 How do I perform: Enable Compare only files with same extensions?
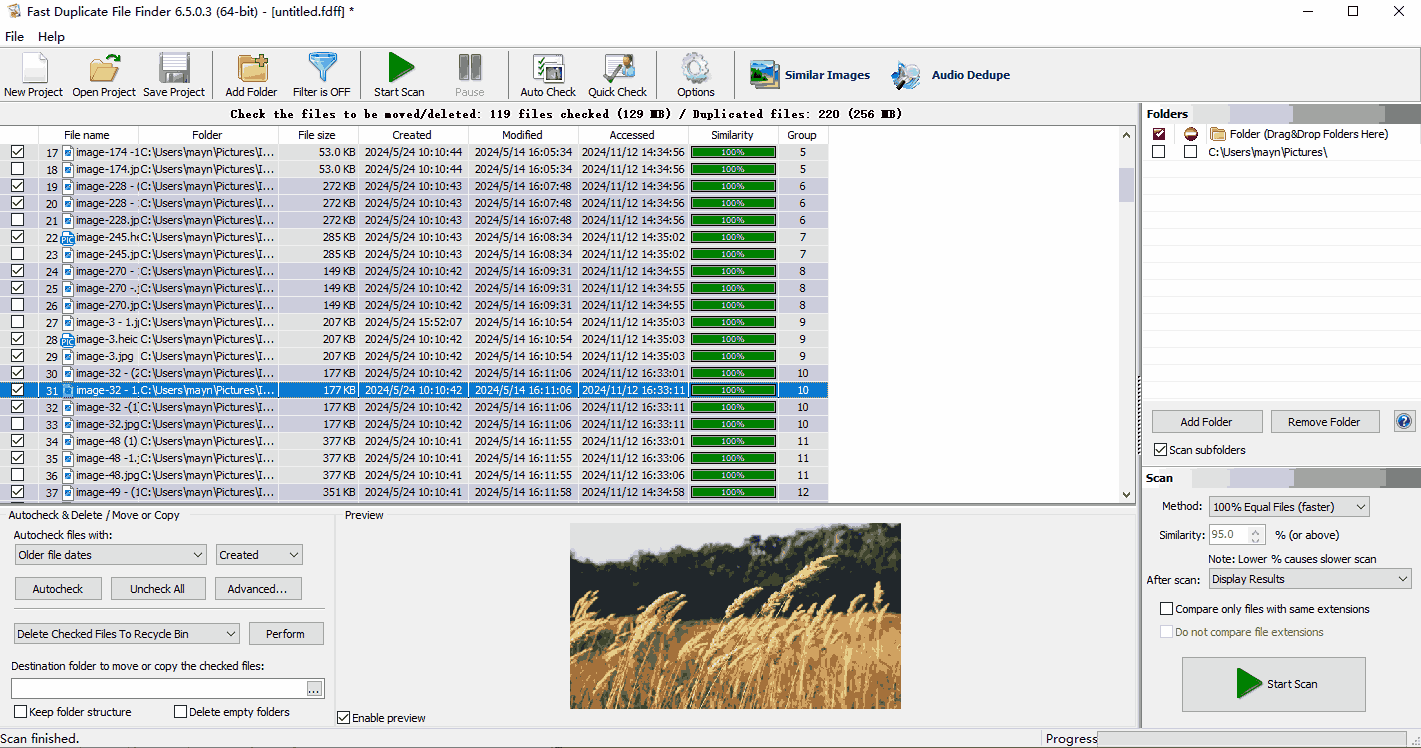pyautogui.click(x=1166, y=609)
